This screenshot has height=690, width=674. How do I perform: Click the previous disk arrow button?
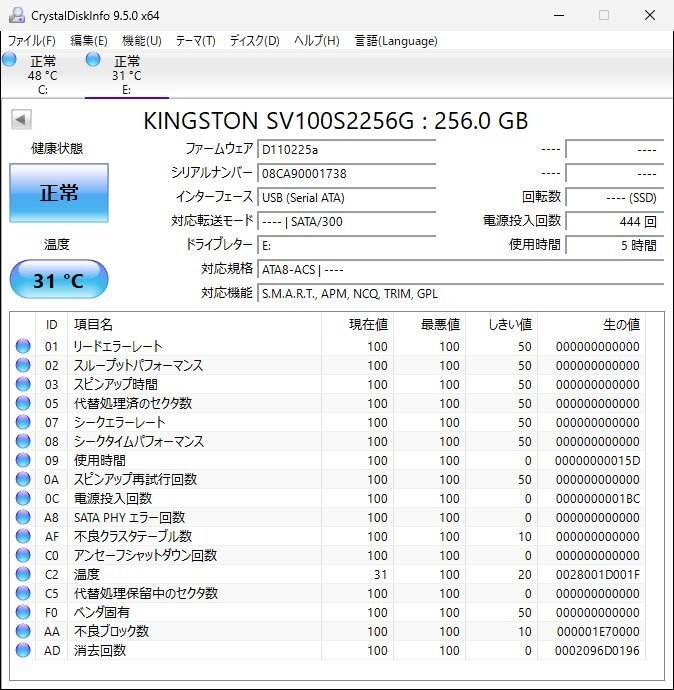point(21,119)
